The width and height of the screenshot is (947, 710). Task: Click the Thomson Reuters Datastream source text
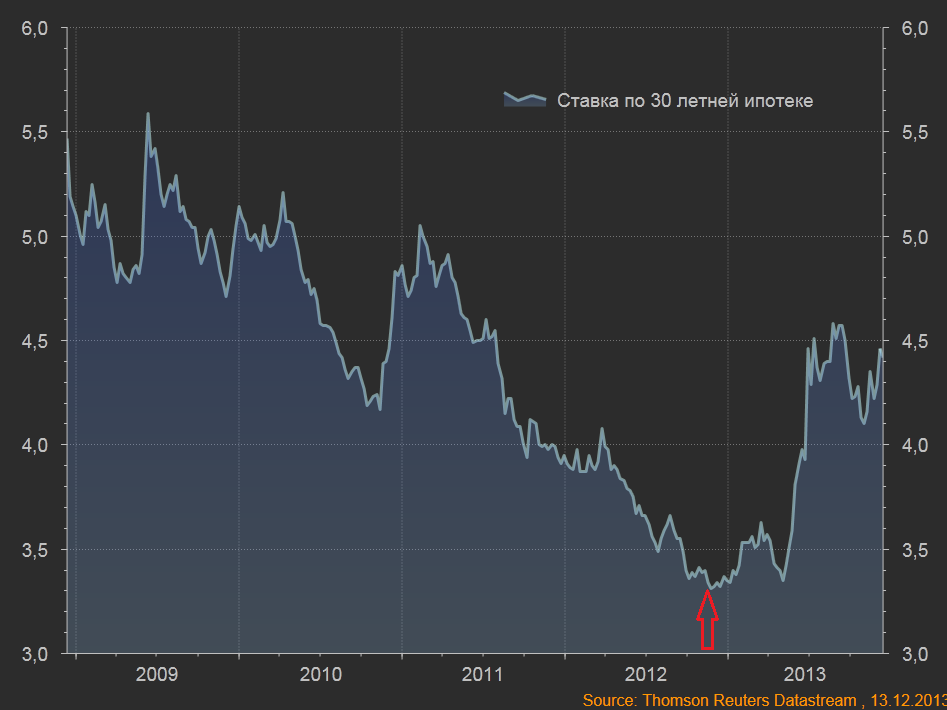765,700
